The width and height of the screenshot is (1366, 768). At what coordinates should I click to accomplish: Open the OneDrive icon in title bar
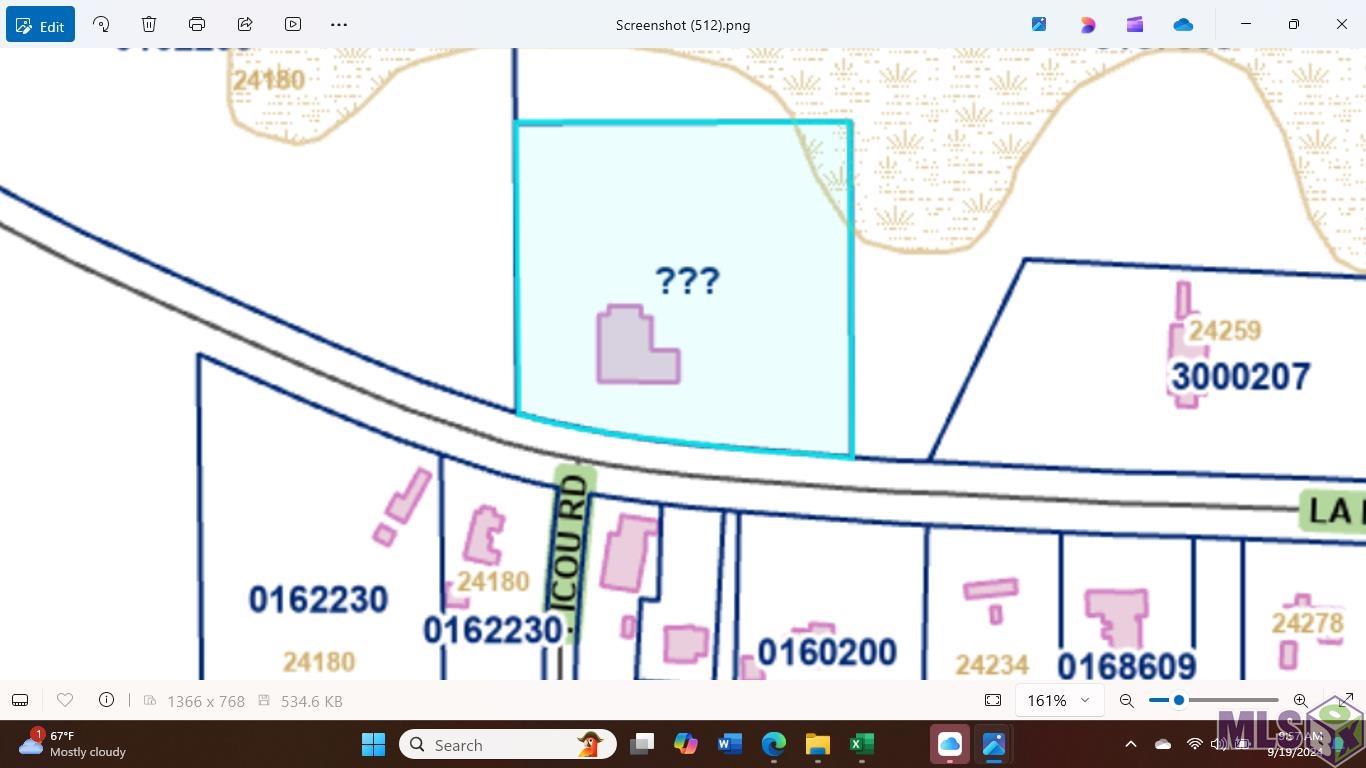(1183, 24)
